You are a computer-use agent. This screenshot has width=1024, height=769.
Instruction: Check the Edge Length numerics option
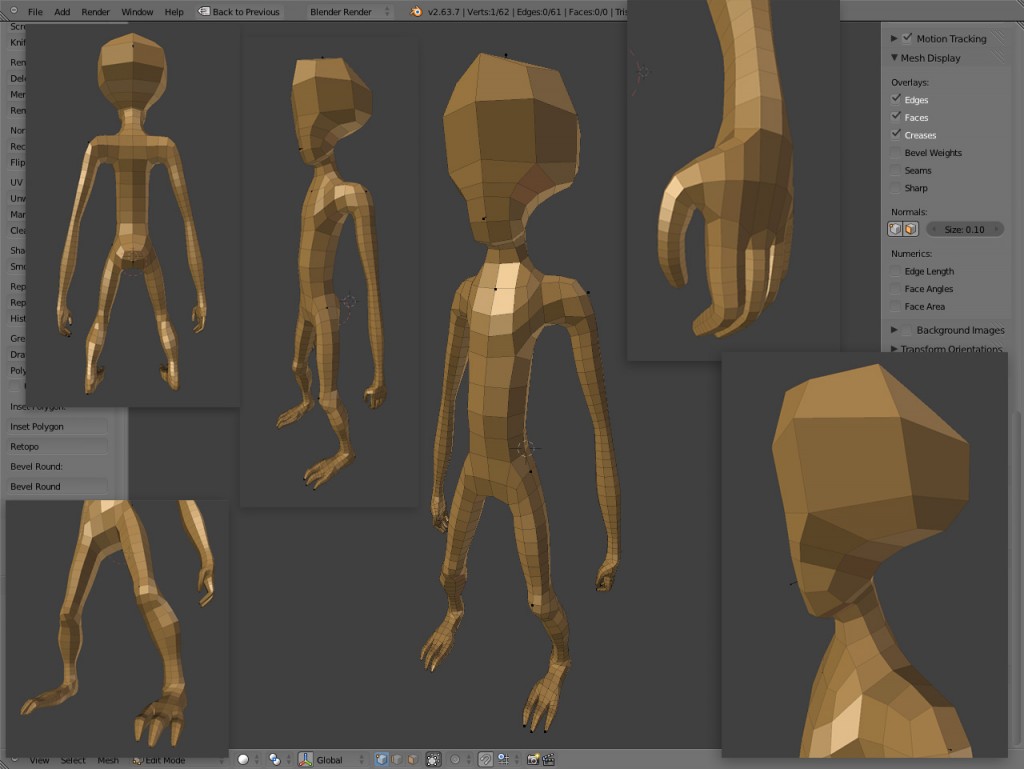click(898, 270)
